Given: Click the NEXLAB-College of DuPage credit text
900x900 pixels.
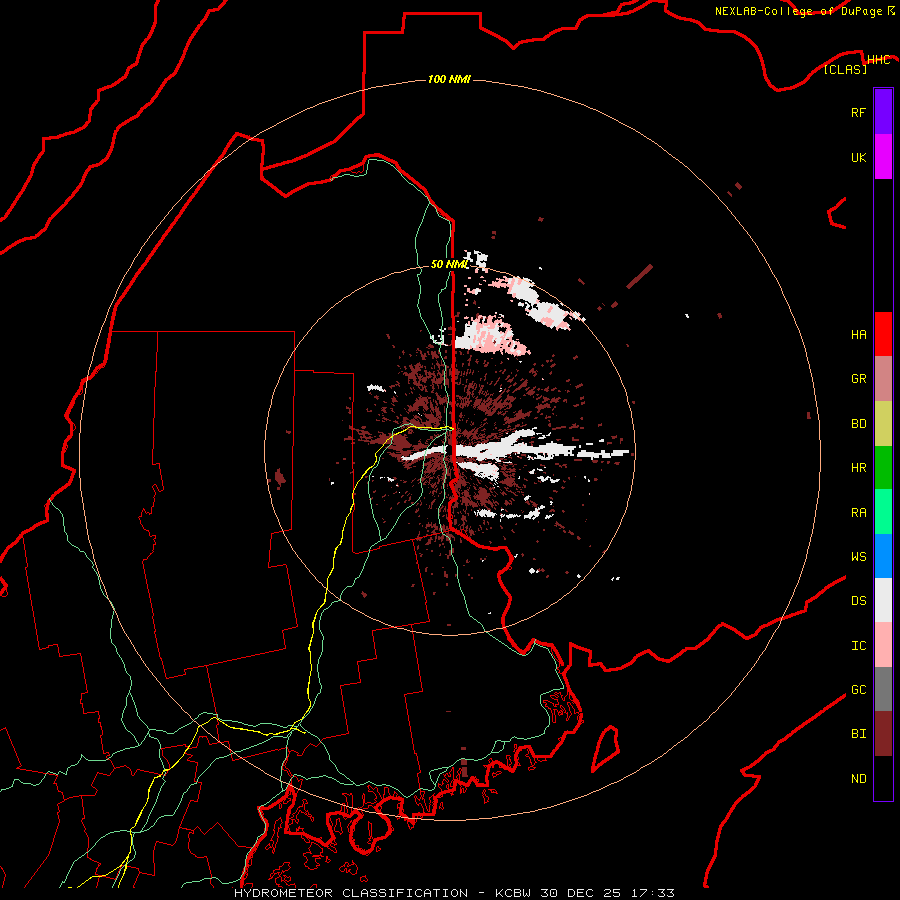Looking at the screenshot, I should point(798,11).
